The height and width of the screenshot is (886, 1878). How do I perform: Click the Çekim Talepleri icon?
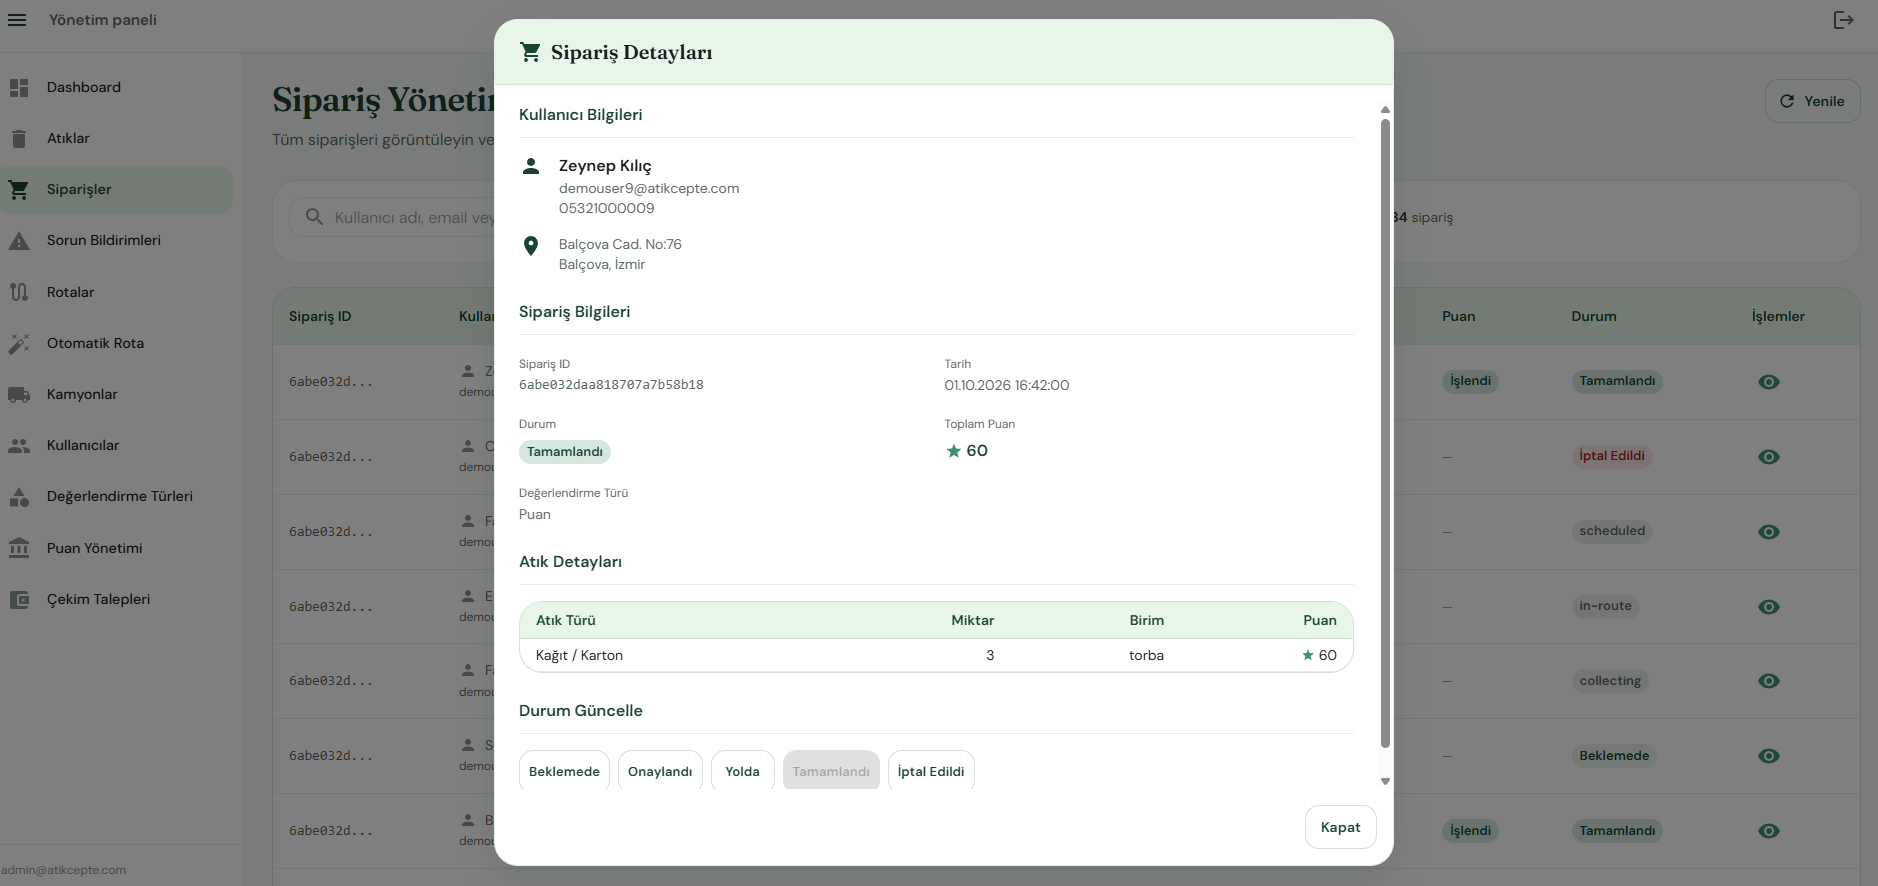pyautogui.click(x=19, y=600)
